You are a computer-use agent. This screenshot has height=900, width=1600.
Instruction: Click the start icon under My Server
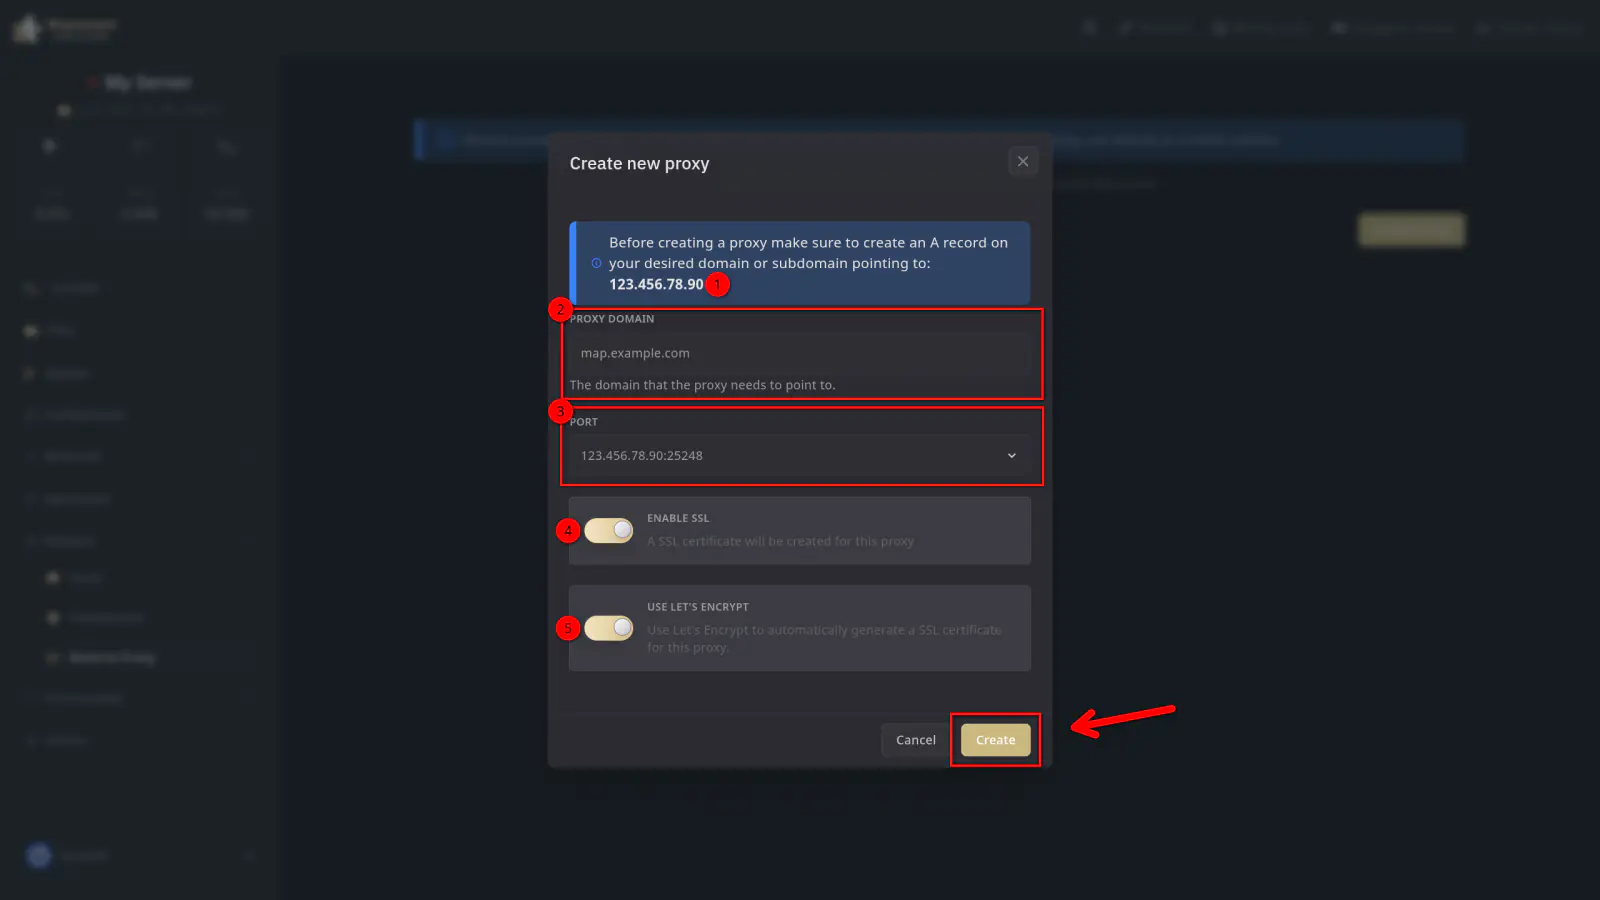(x=50, y=147)
